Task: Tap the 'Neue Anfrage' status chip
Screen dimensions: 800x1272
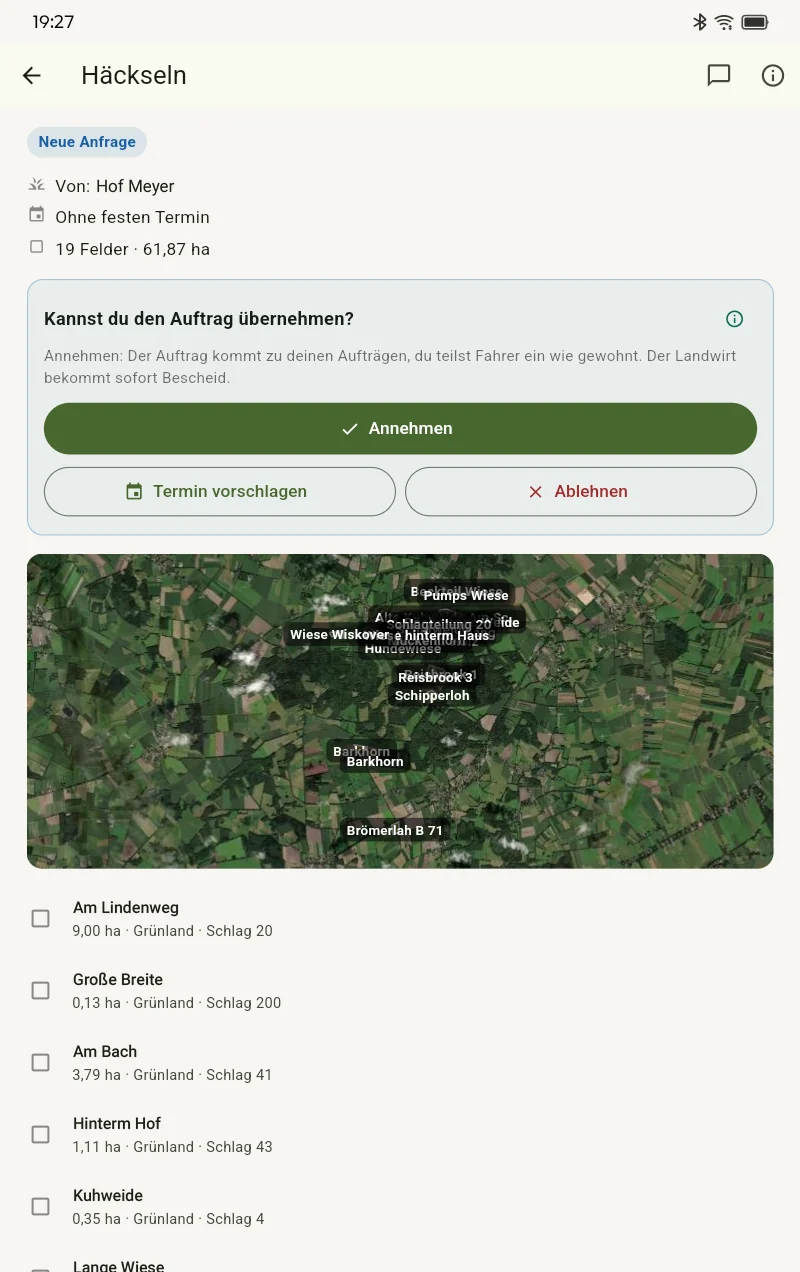Action: click(x=87, y=142)
